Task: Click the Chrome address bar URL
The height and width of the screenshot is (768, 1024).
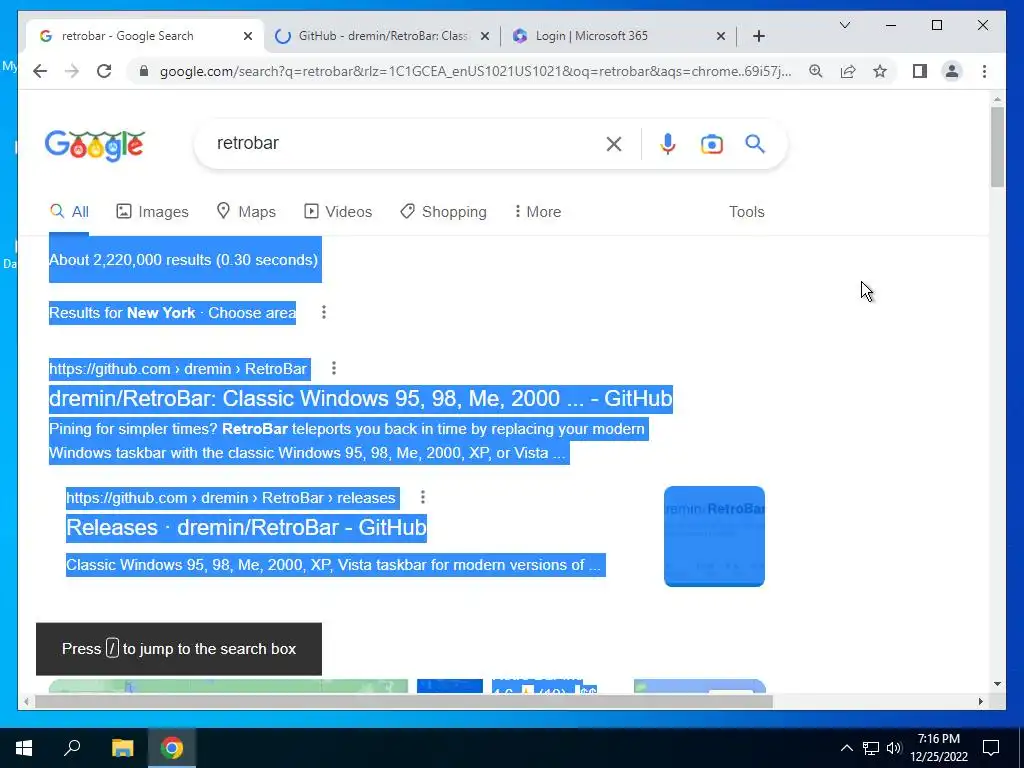Action: (475, 71)
